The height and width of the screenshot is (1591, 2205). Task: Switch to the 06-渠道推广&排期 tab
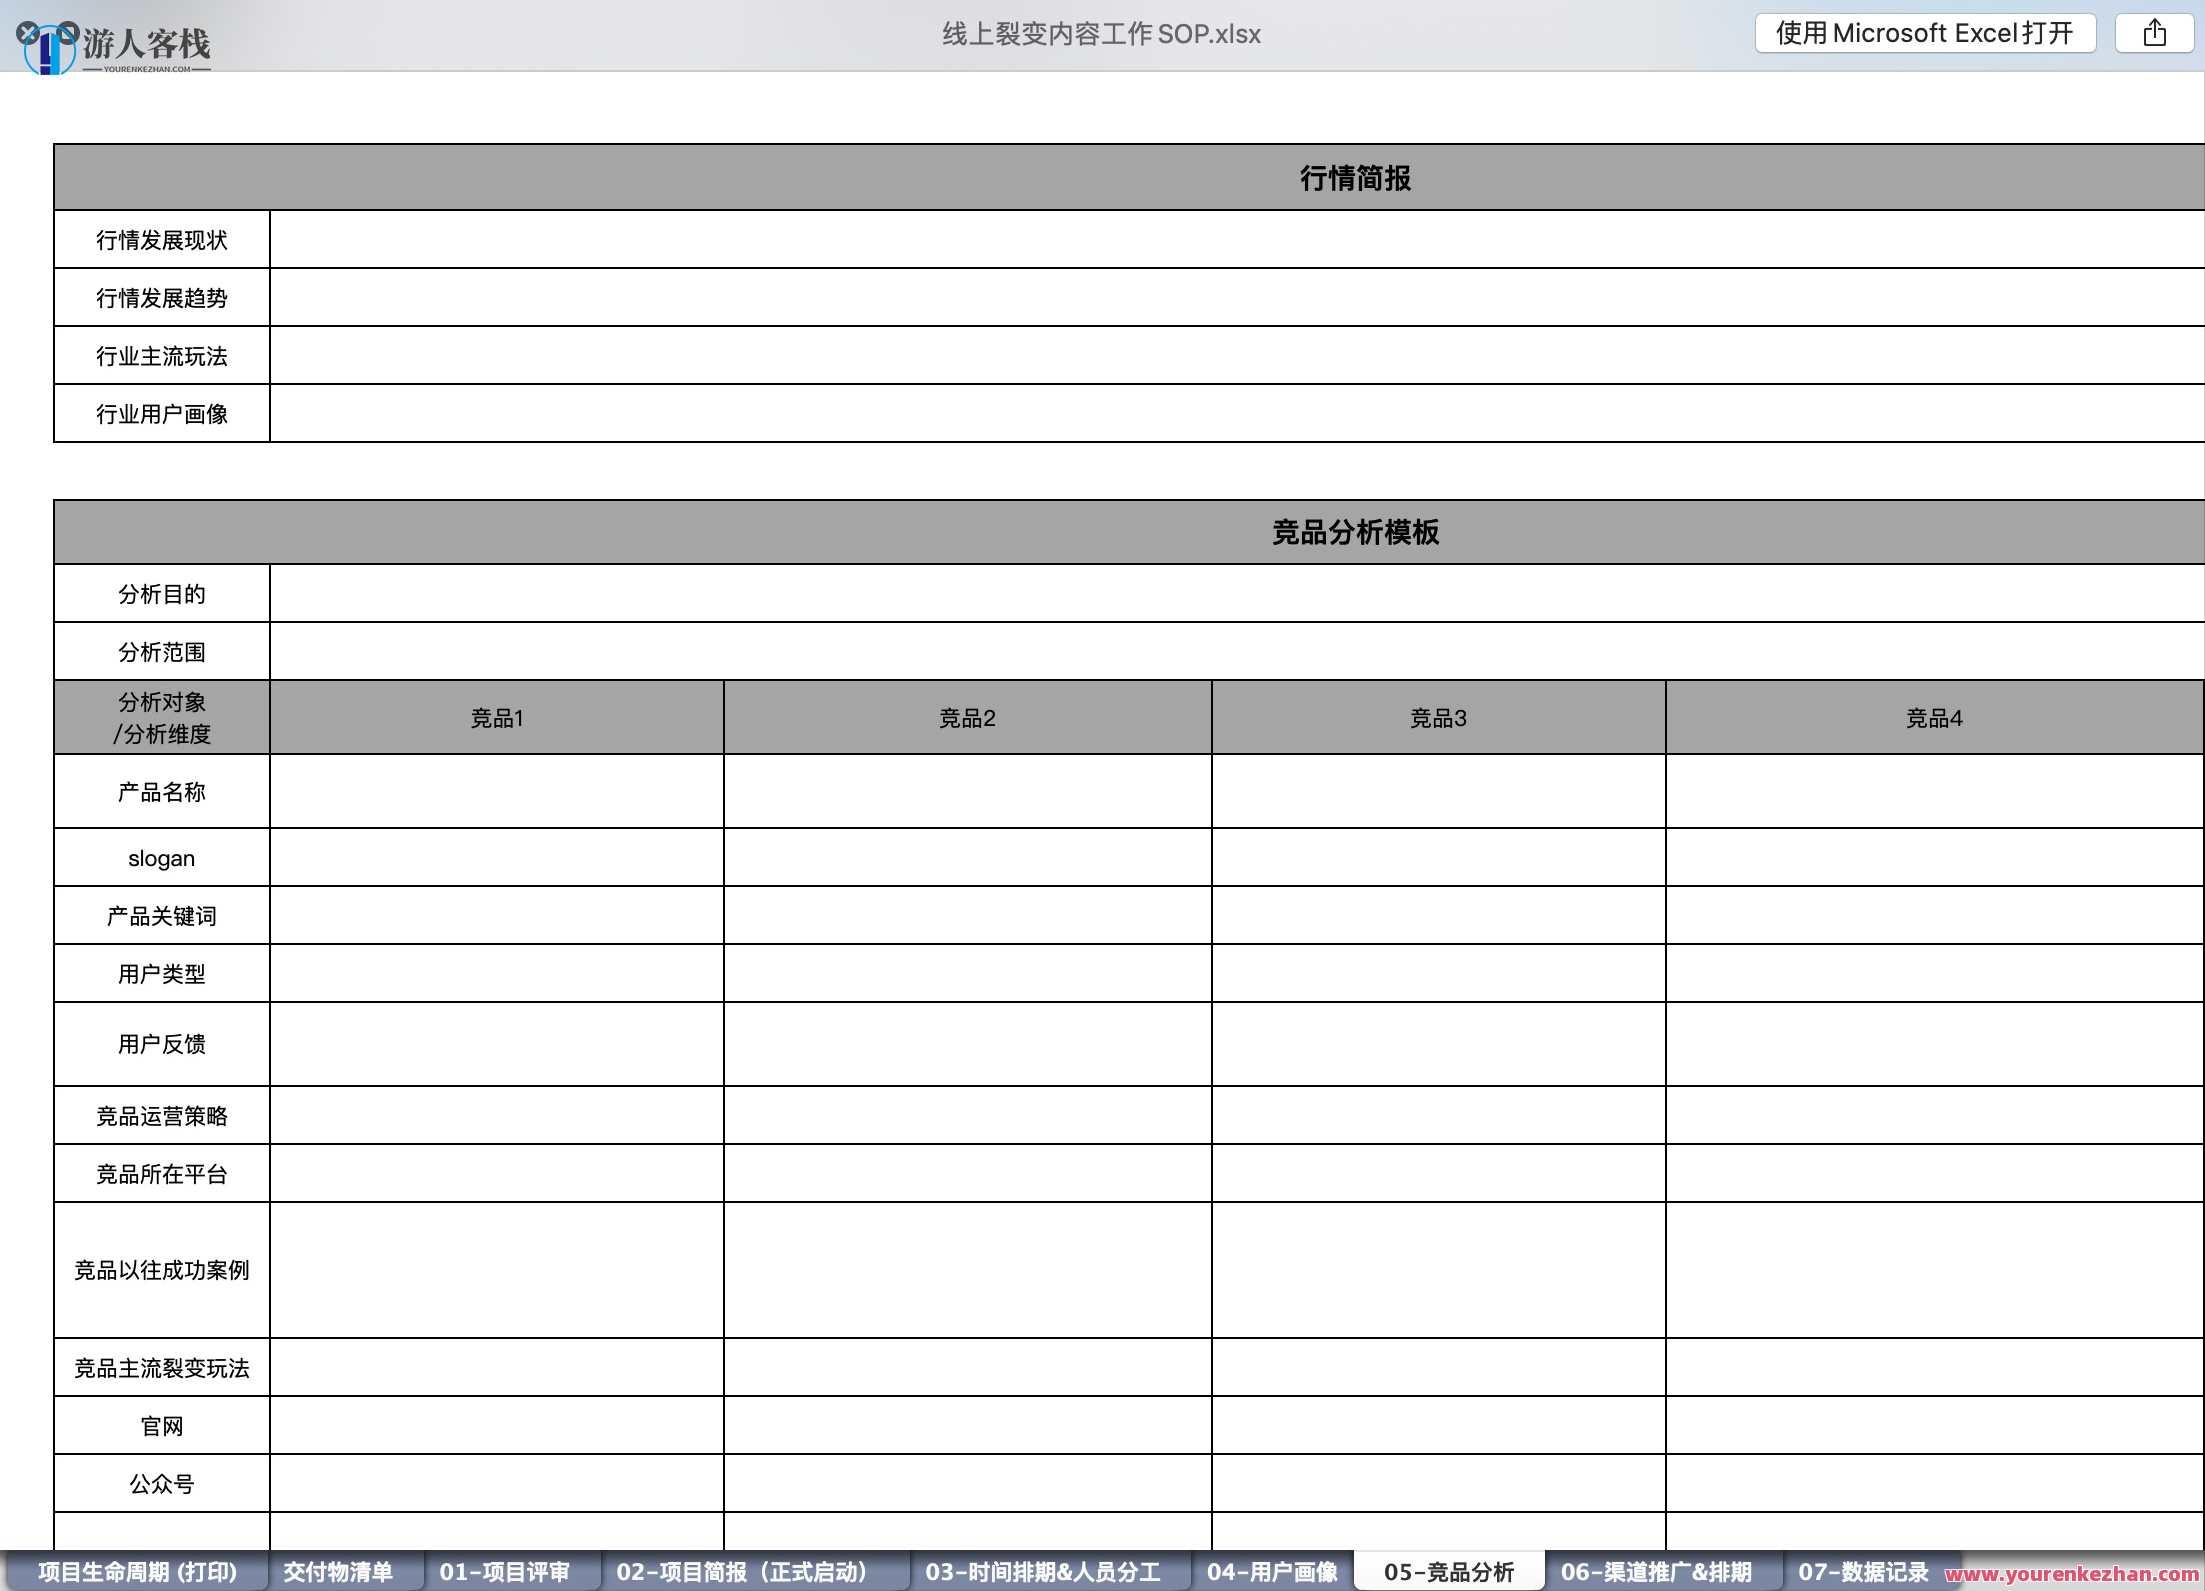pyautogui.click(x=1655, y=1571)
